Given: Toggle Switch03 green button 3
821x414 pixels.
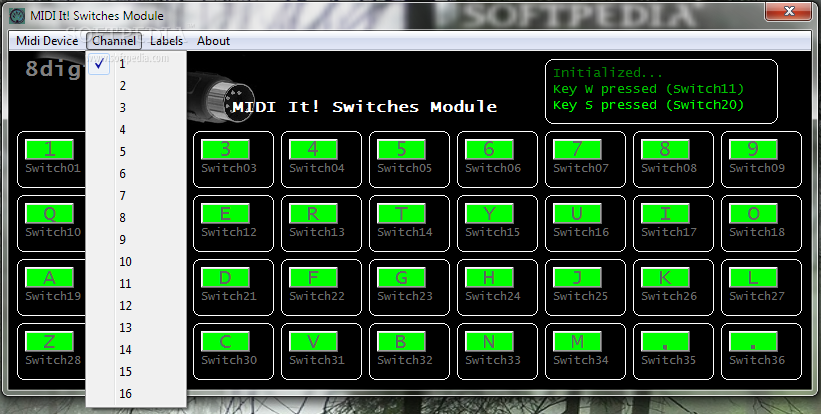Looking at the screenshot, I should point(225,149).
